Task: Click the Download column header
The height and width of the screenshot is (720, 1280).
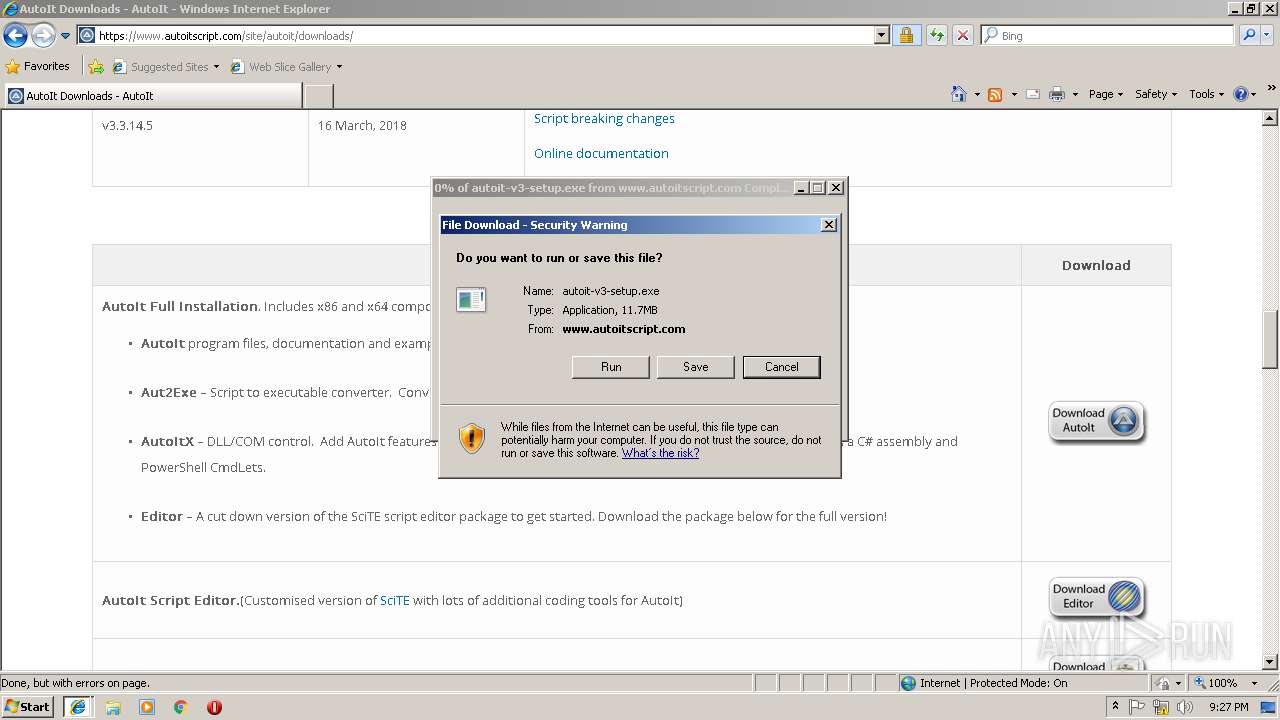Action: (x=1096, y=265)
